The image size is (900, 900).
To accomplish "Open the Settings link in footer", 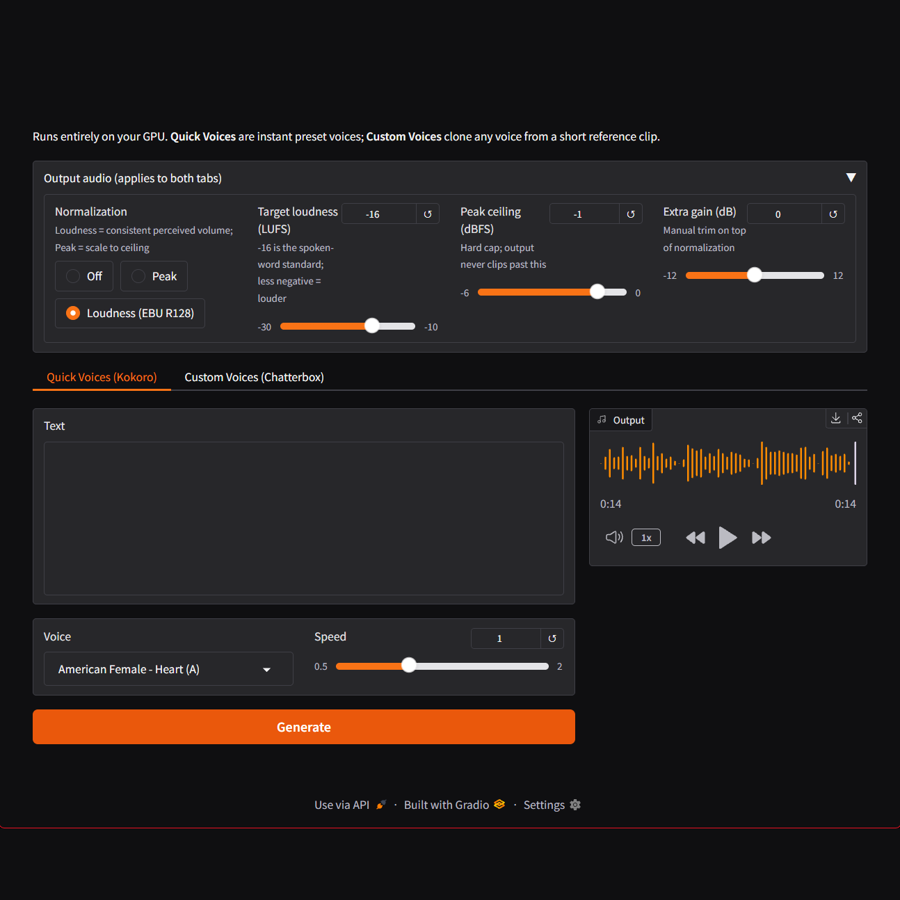I will click(552, 805).
